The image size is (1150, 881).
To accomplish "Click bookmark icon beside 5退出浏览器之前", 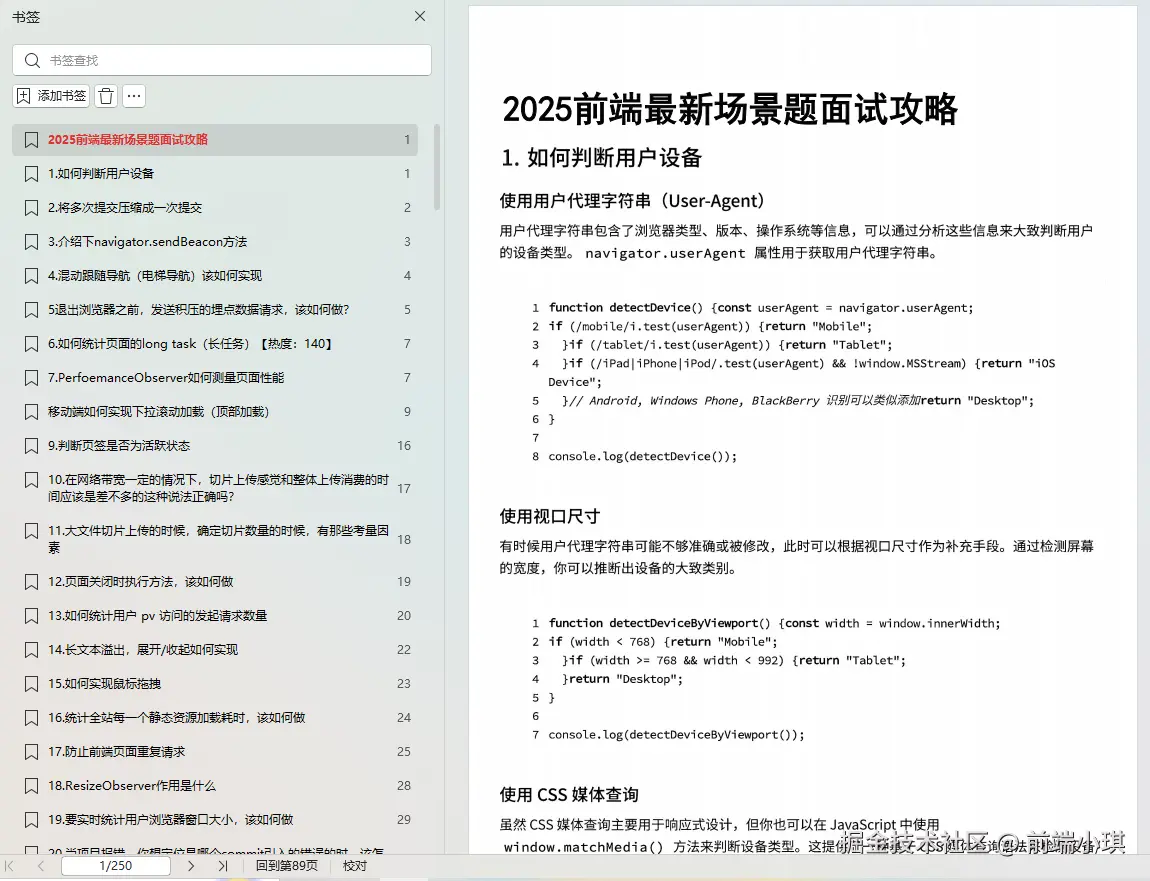I will pyautogui.click(x=31, y=310).
